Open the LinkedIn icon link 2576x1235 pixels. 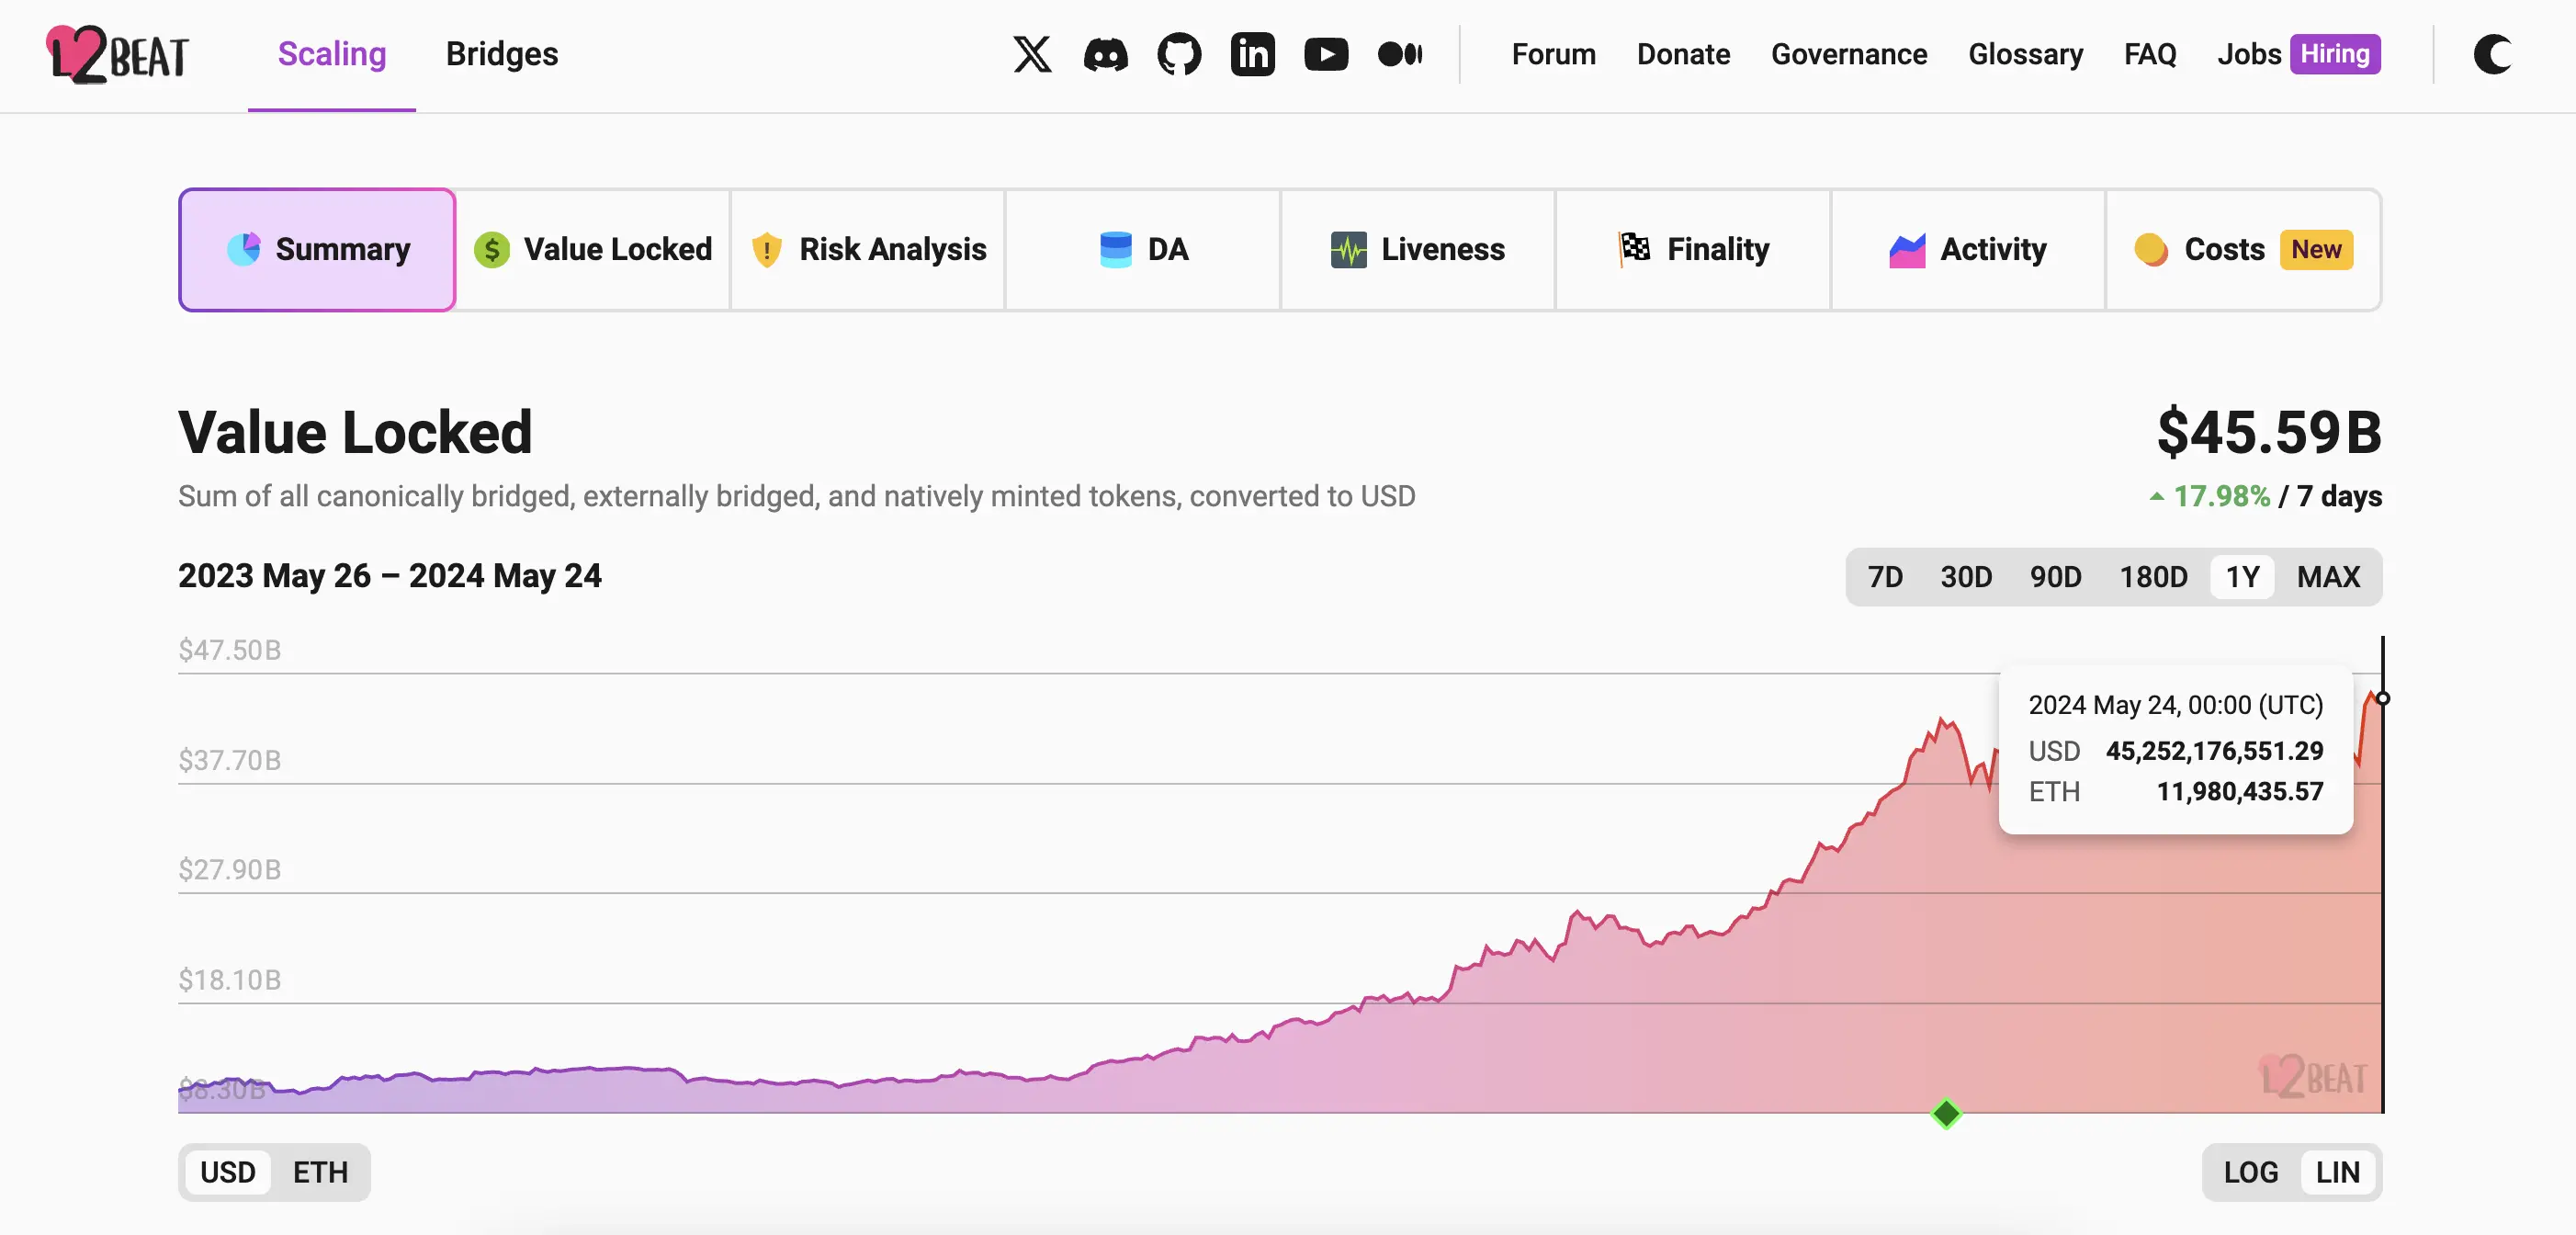(1252, 54)
